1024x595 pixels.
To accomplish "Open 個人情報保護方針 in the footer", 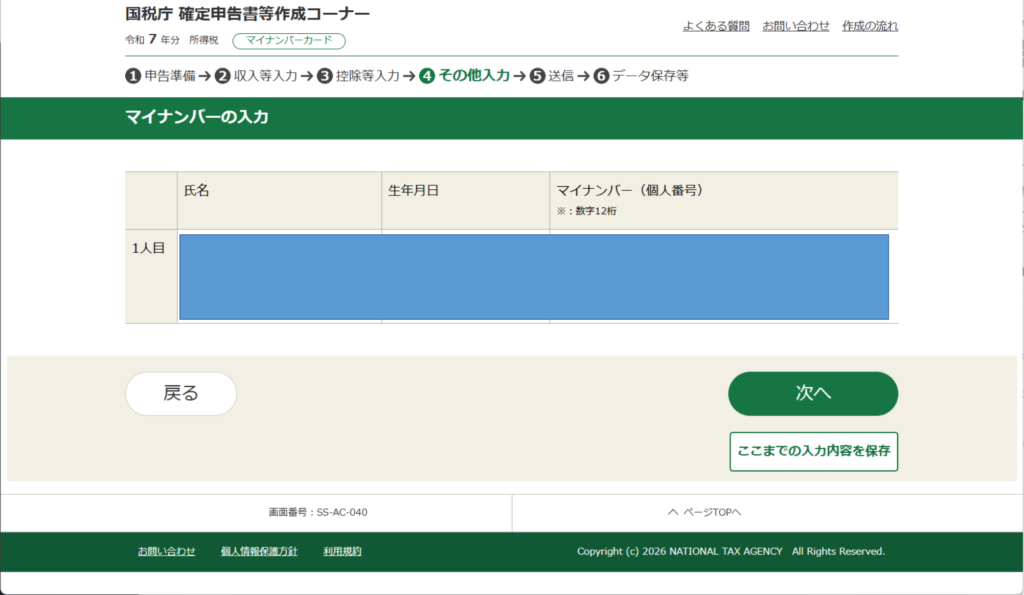I will tap(259, 551).
